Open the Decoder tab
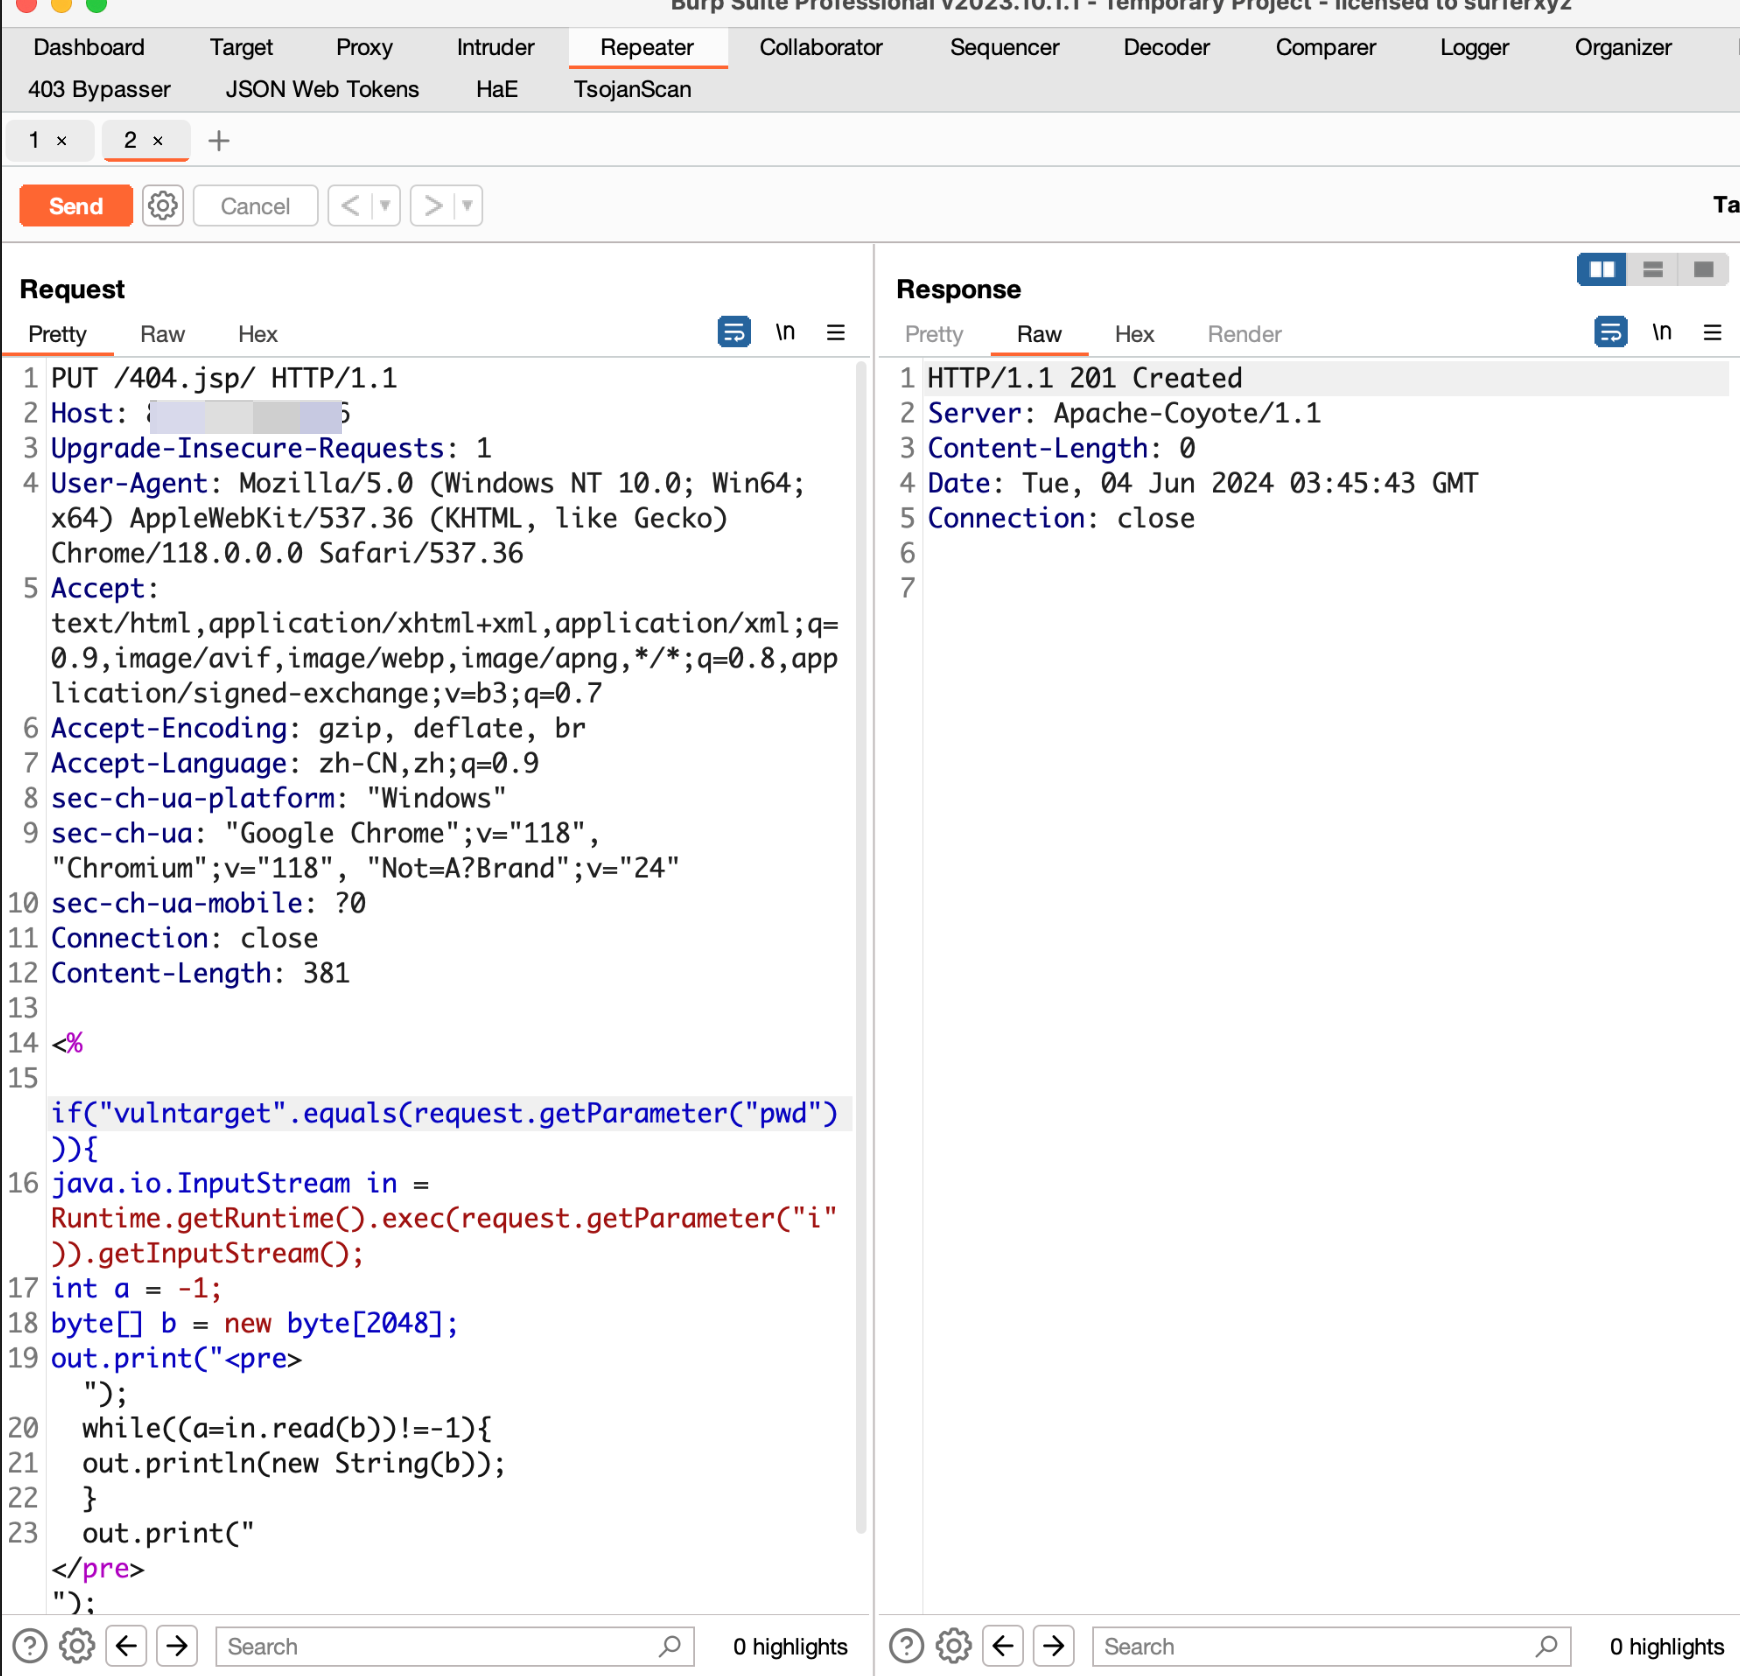This screenshot has width=1740, height=1676. click(1166, 47)
